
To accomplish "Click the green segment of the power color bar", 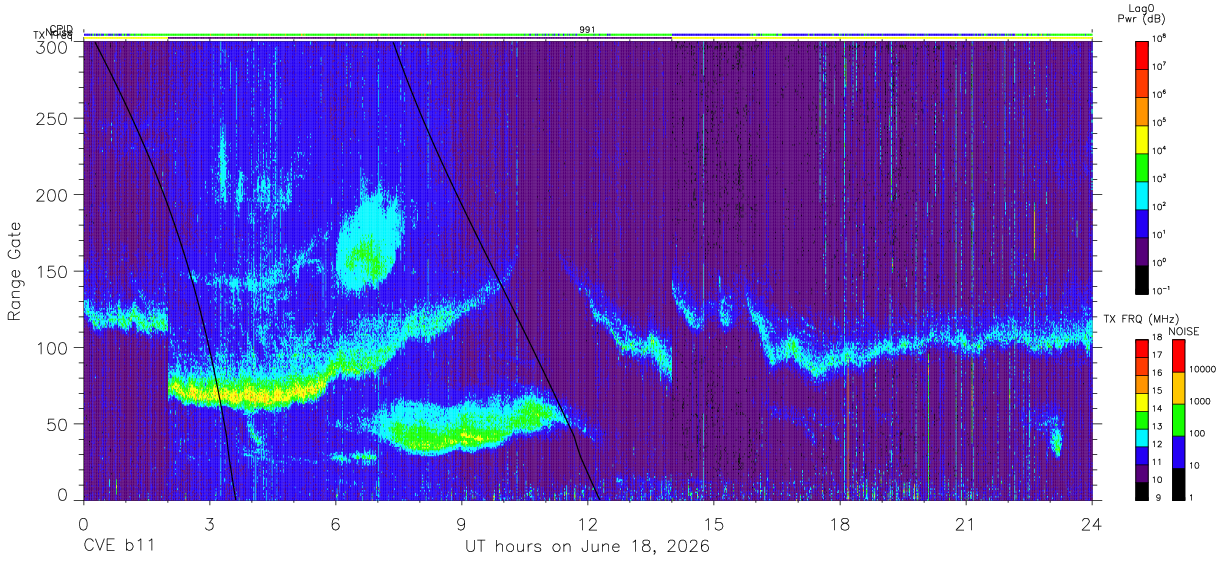I will pyautogui.click(x=1141, y=166).
